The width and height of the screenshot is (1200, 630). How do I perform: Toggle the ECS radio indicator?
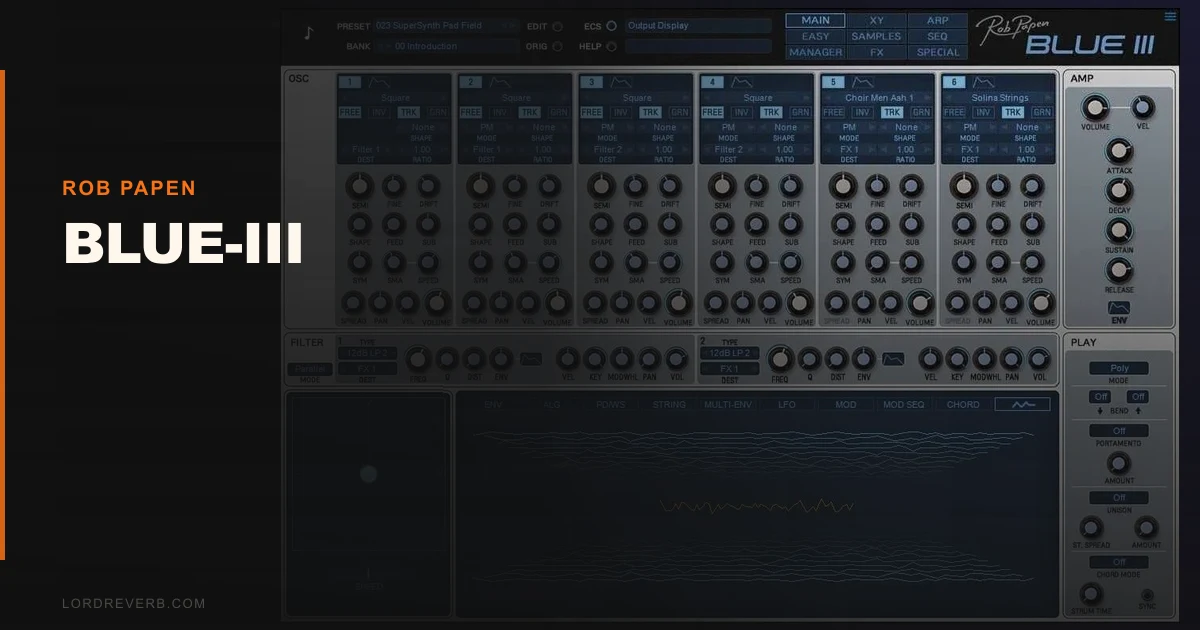click(x=611, y=27)
